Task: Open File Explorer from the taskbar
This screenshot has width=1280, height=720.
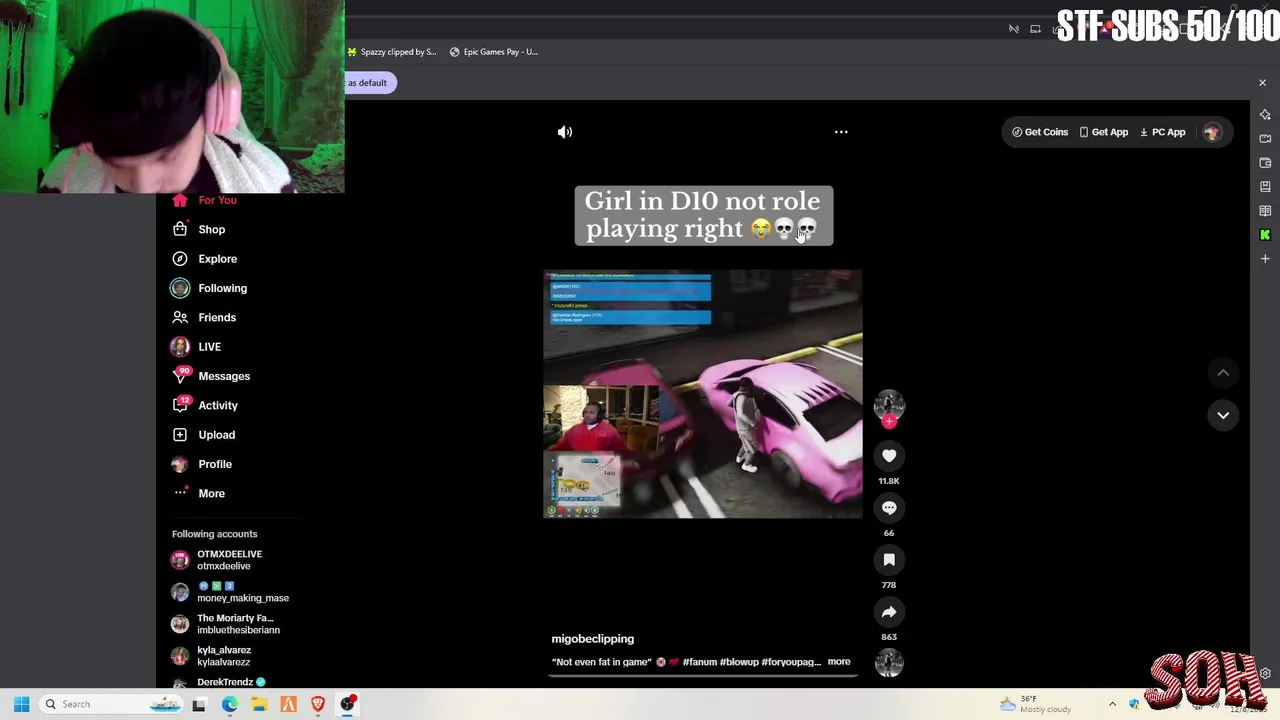Action: (259, 704)
